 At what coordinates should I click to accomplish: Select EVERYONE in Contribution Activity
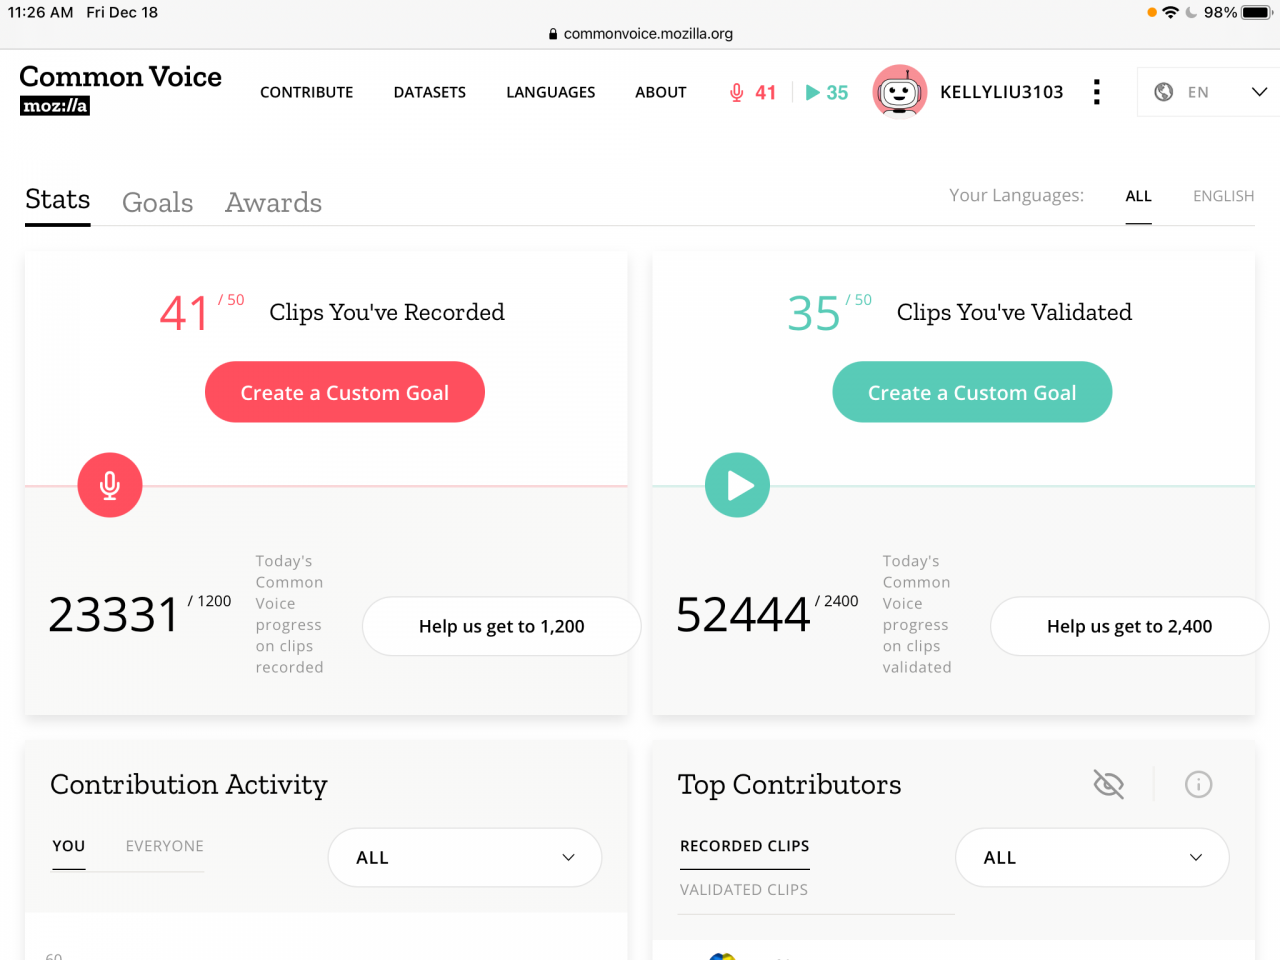[164, 846]
